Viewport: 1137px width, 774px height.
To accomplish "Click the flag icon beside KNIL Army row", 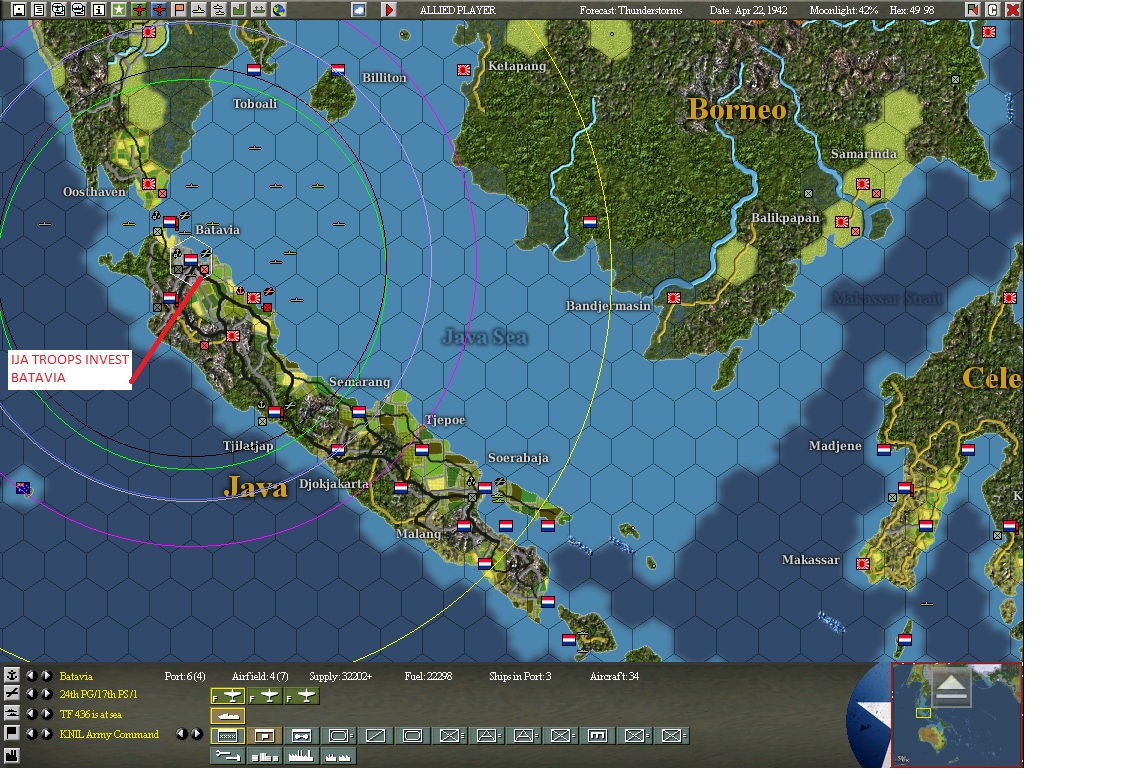I will tap(12, 733).
